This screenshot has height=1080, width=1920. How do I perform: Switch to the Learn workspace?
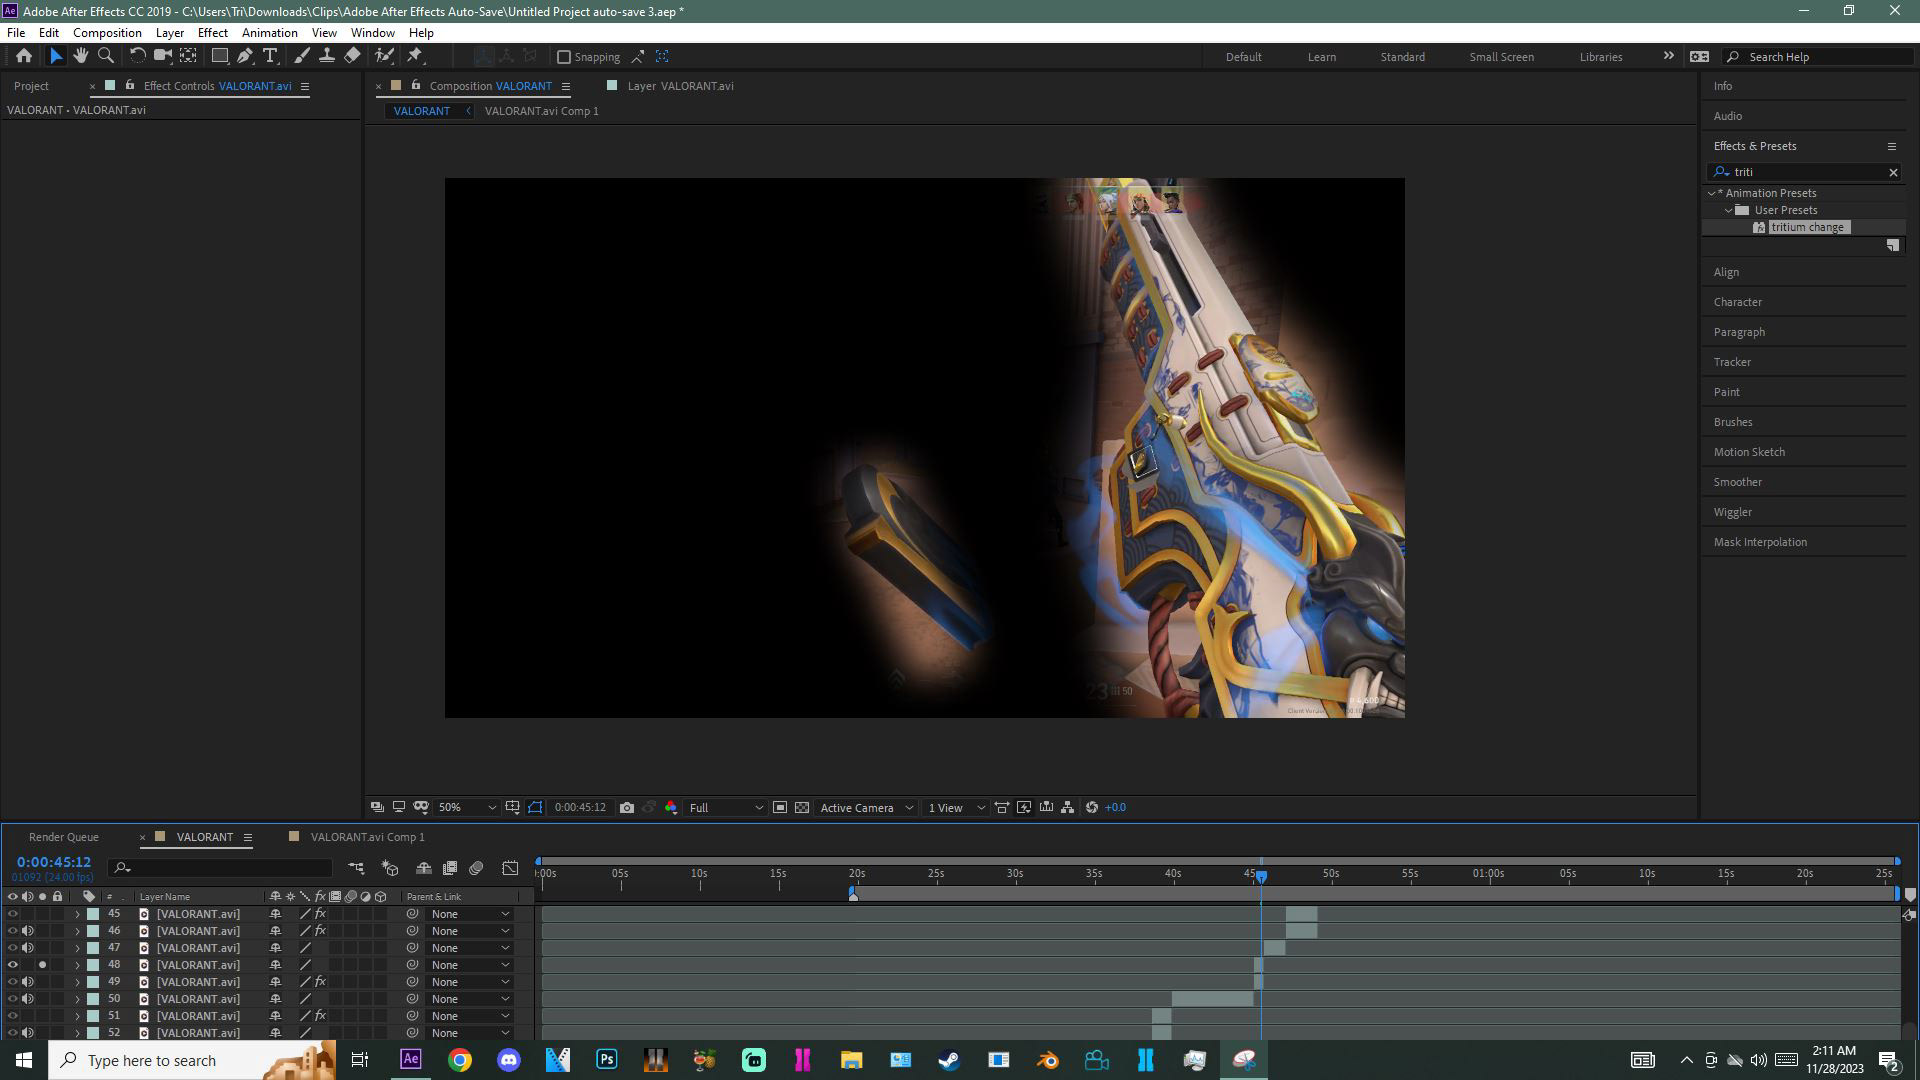coord(1321,57)
